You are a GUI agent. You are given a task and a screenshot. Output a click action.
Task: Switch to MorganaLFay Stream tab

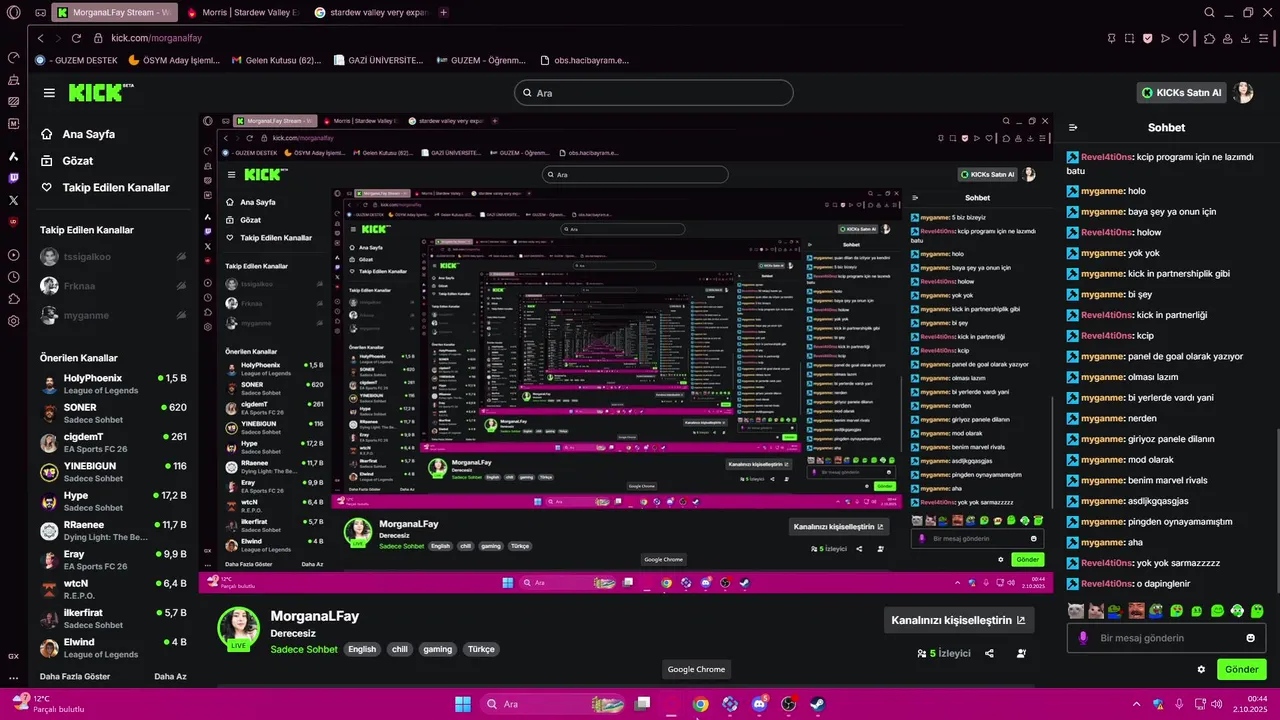pyautogui.click(x=113, y=13)
